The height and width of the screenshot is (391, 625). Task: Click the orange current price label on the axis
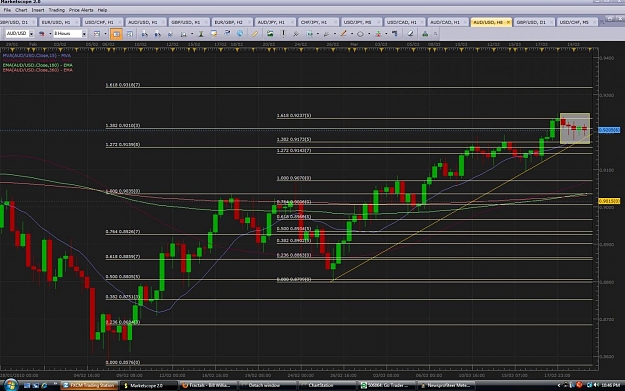tap(609, 201)
